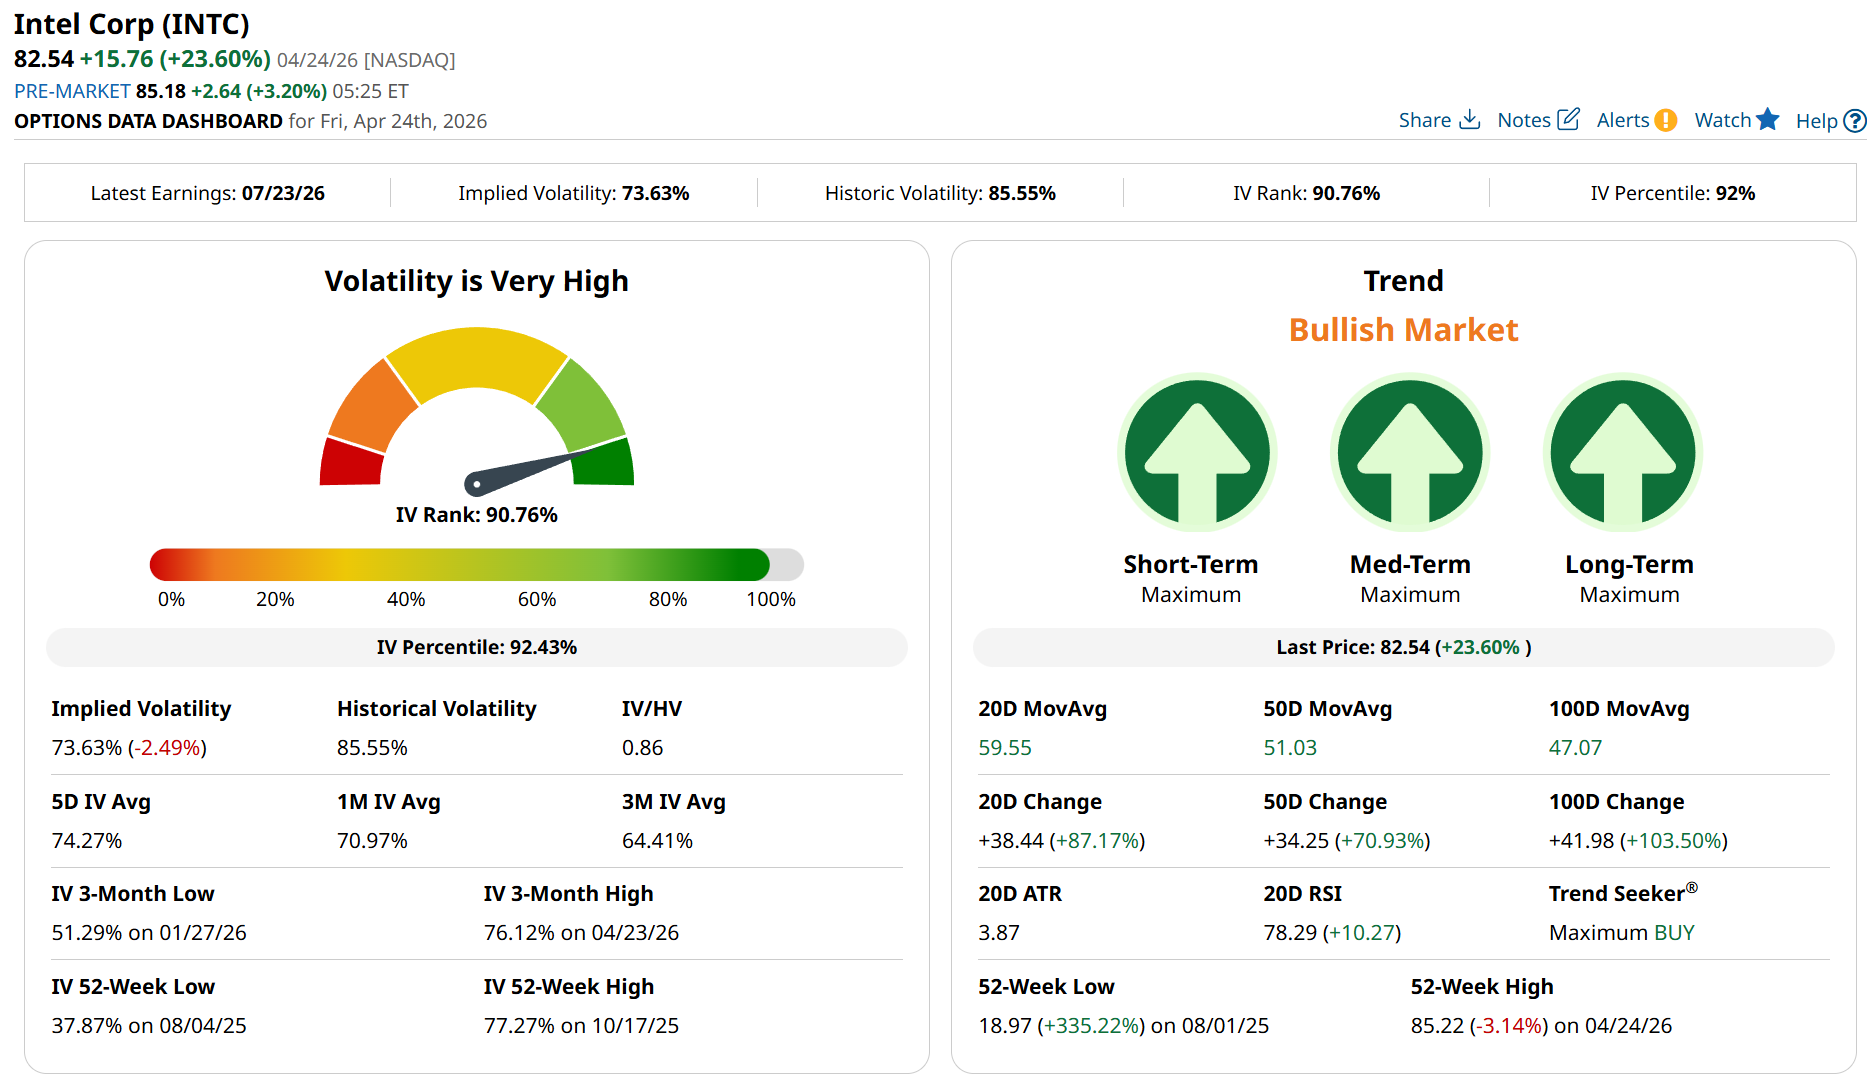Click the 1M IV Avg value 70.97%
Viewport: 1871px width, 1084px height.
point(372,841)
